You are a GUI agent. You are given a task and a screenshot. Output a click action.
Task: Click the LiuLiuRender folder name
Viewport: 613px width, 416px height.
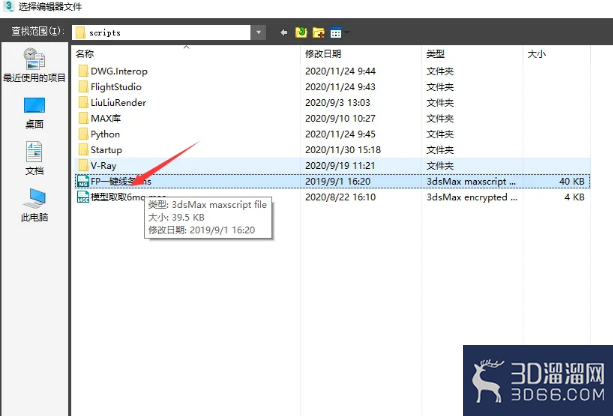(118, 102)
